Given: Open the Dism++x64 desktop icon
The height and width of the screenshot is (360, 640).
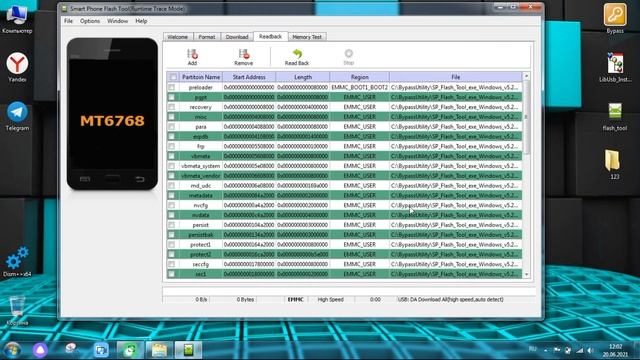Looking at the screenshot, I should pyautogui.click(x=17, y=258).
